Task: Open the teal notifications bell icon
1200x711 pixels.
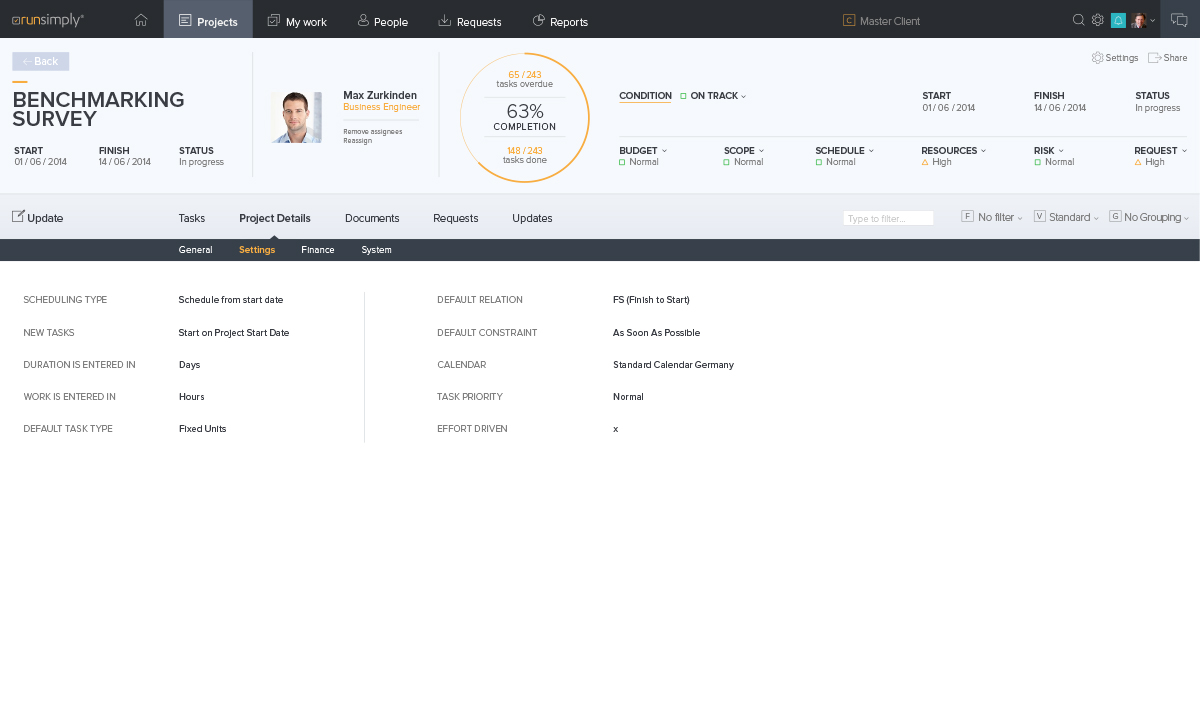Action: [x=1118, y=20]
